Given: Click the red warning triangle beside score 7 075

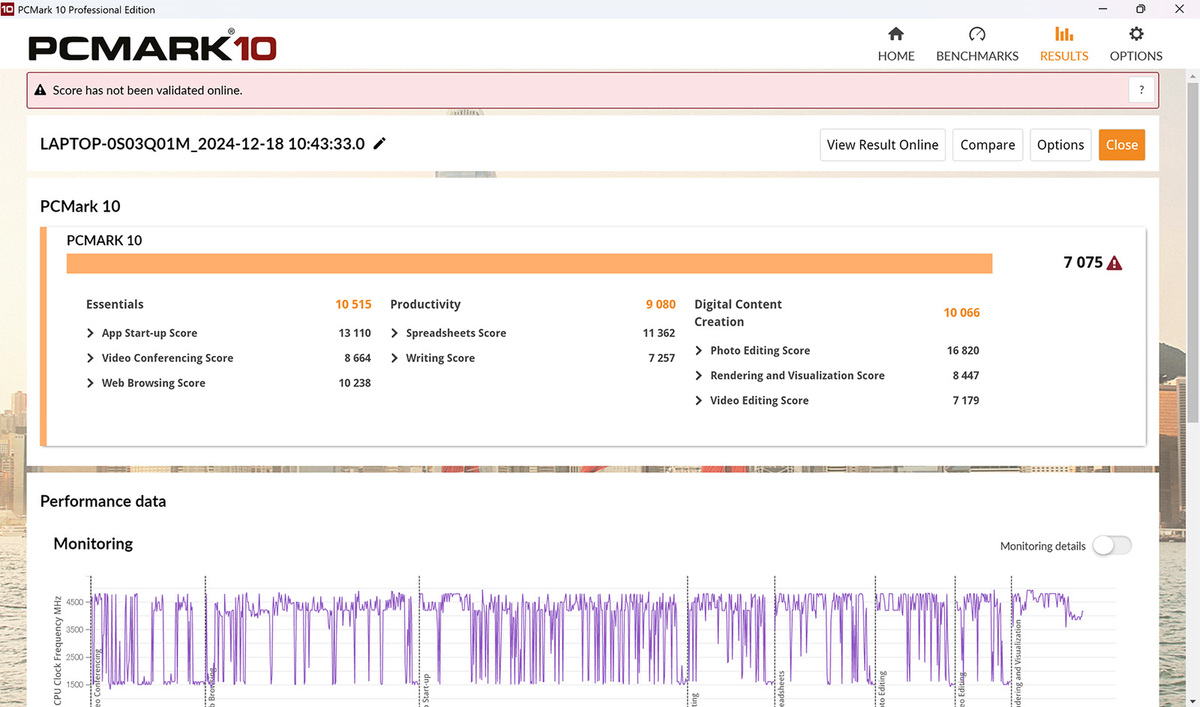Looking at the screenshot, I should tap(1115, 263).
